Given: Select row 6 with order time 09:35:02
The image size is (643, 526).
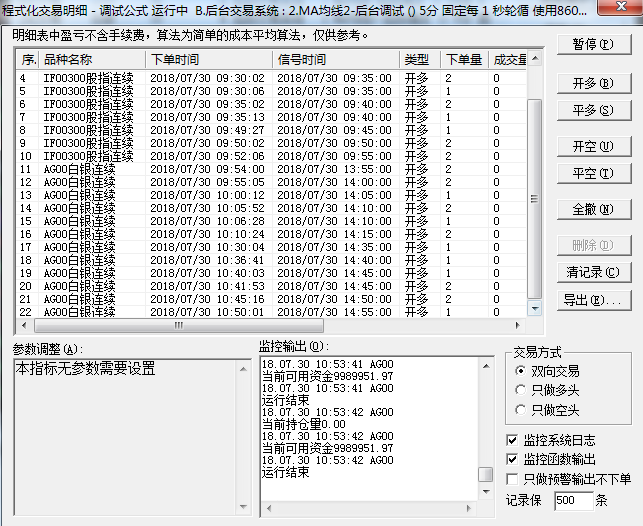Looking at the screenshot, I should 271,104.
